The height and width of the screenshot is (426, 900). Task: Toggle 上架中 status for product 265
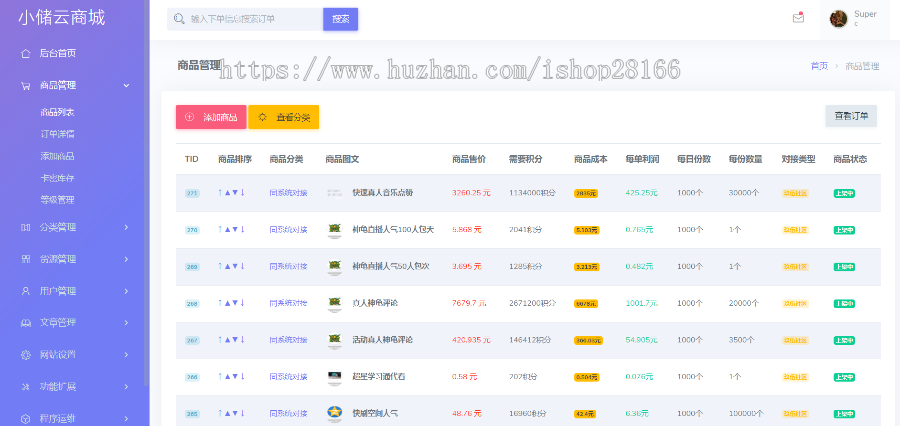(x=844, y=414)
